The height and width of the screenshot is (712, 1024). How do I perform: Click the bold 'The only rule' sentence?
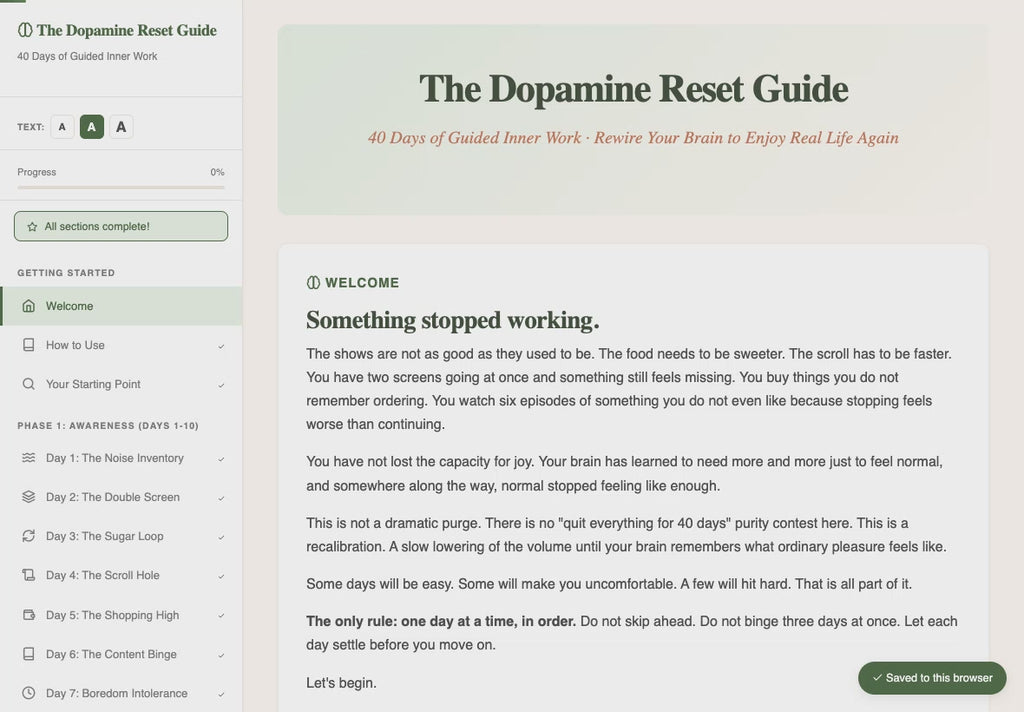441,621
